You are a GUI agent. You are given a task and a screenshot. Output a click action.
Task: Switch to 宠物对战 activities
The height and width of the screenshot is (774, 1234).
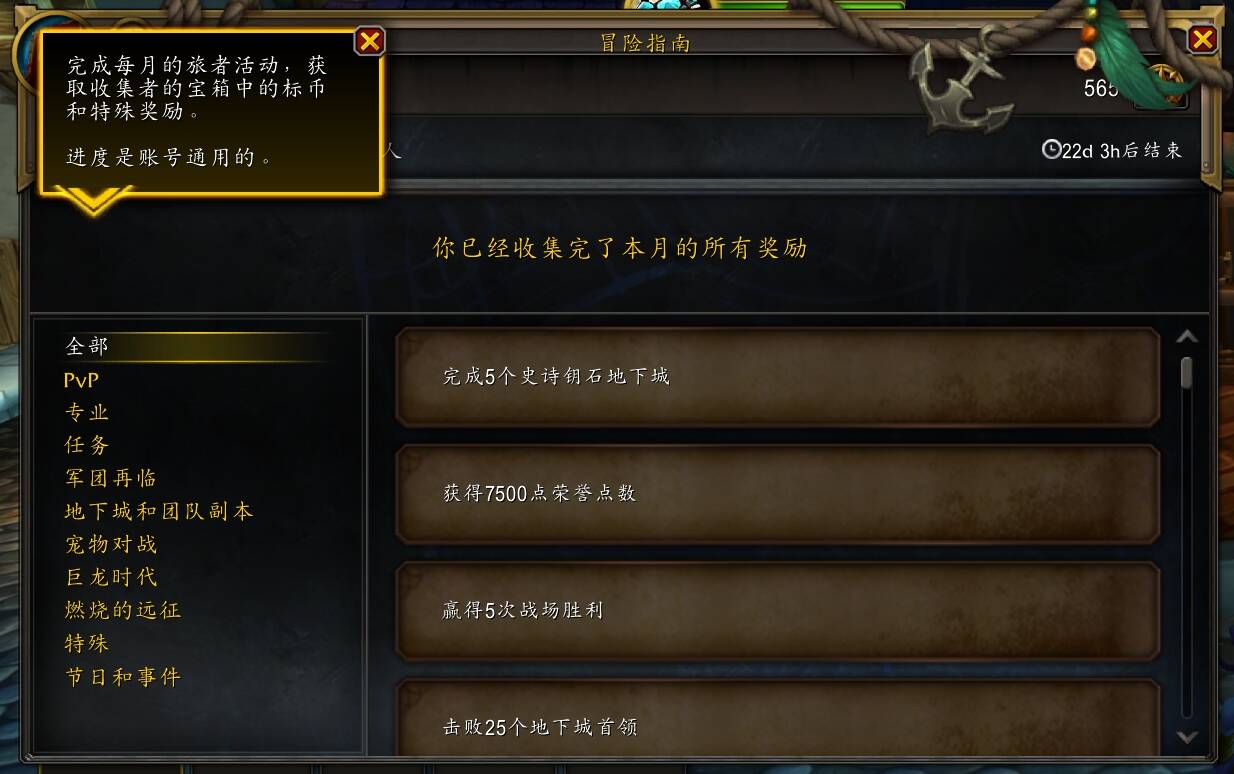point(111,544)
